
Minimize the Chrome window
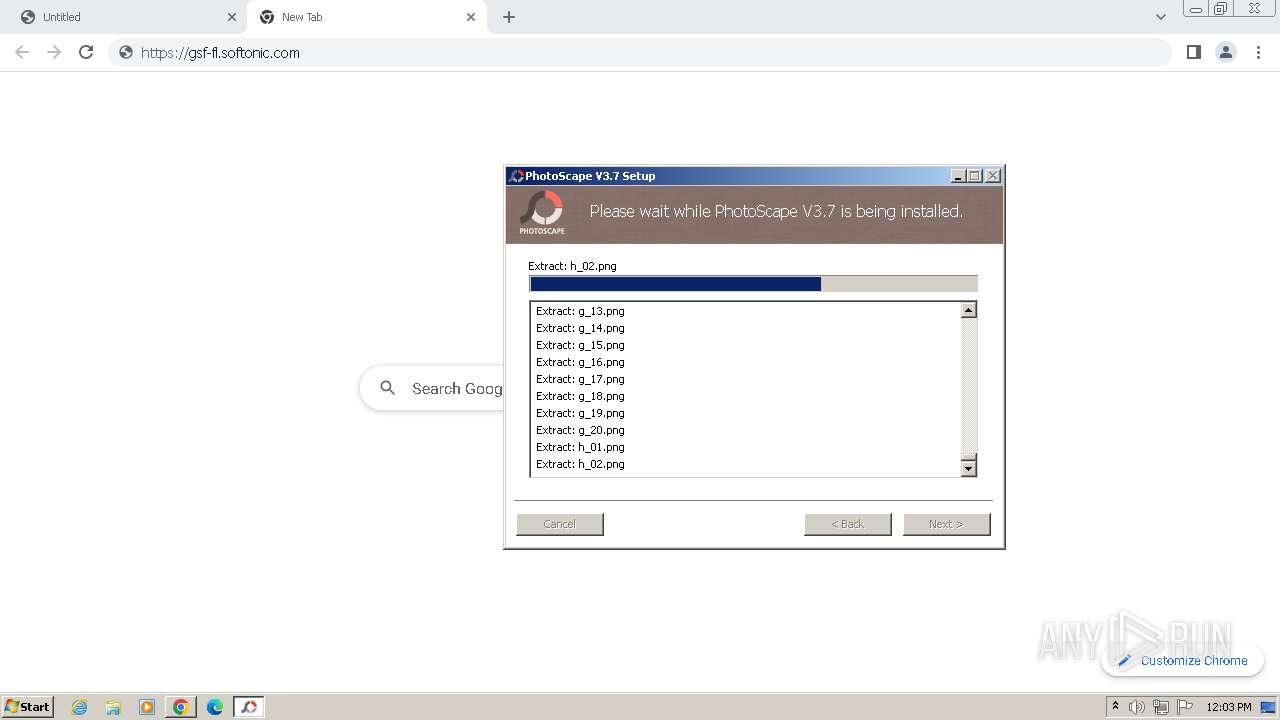[1196, 9]
